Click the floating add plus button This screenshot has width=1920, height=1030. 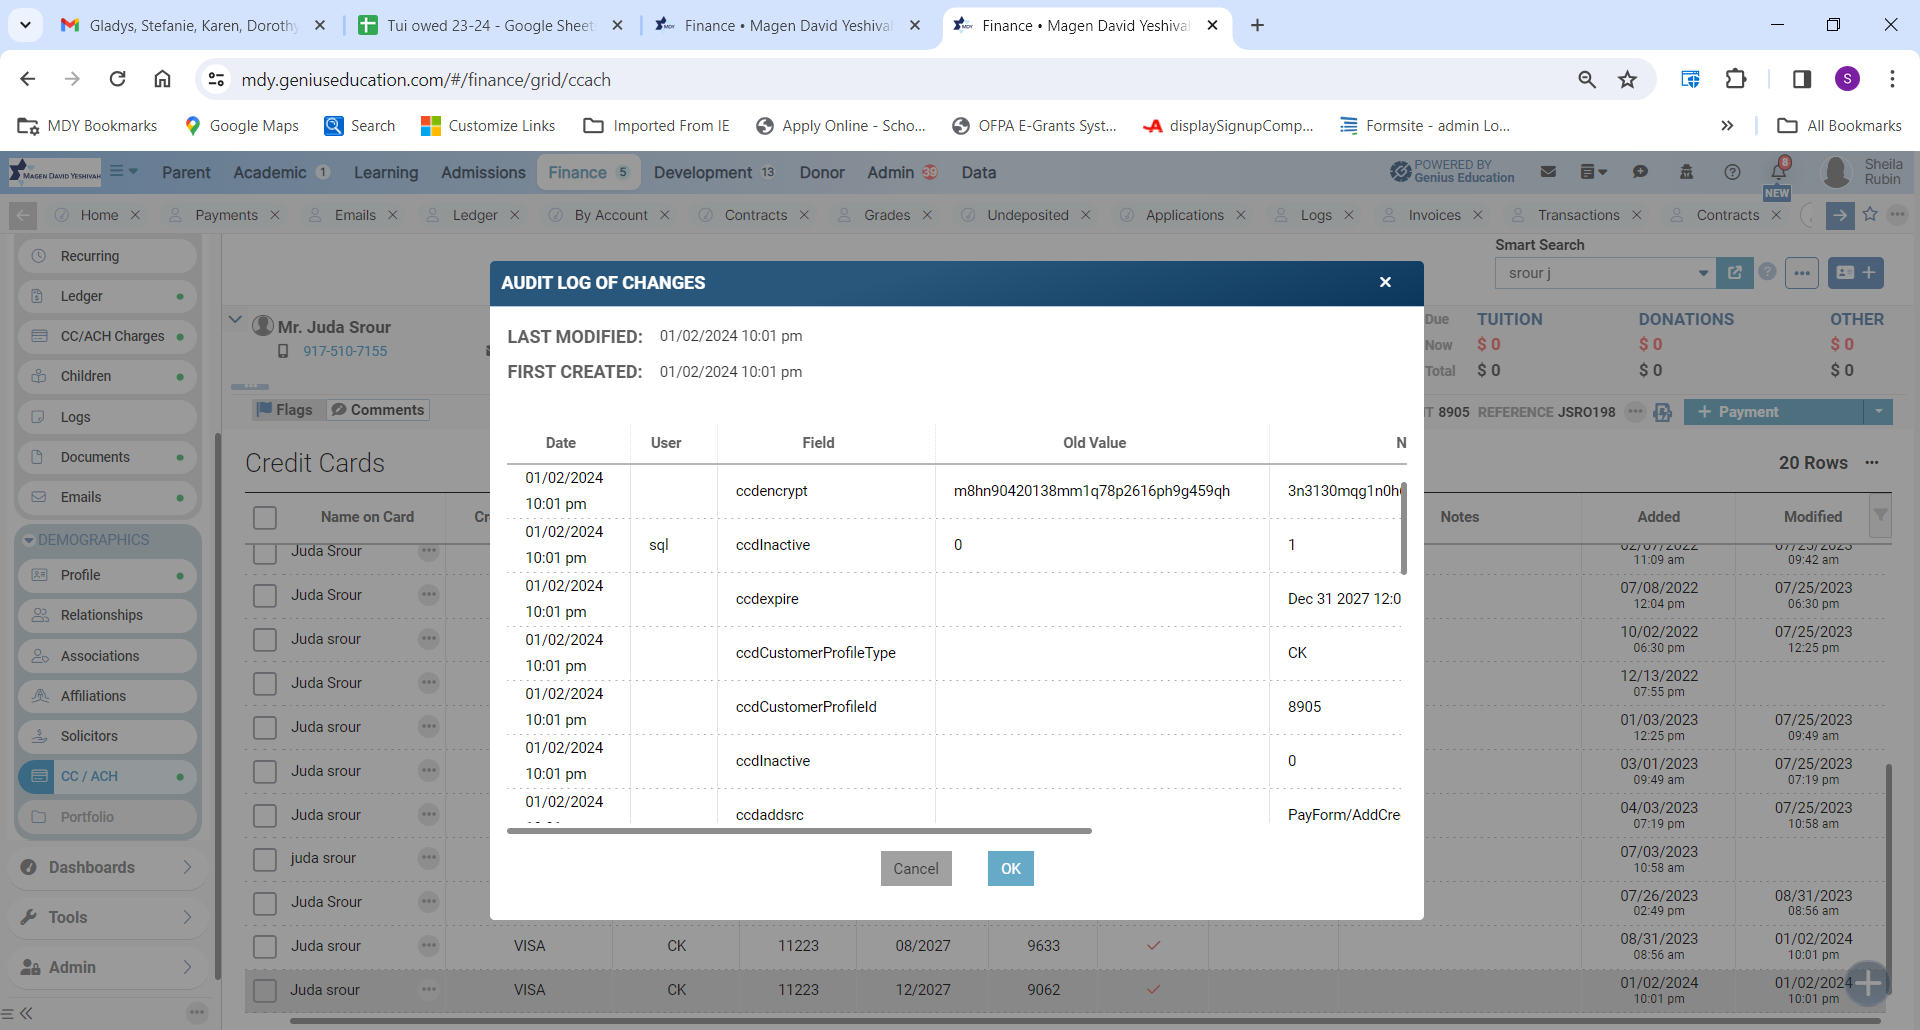coord(1868,983)
